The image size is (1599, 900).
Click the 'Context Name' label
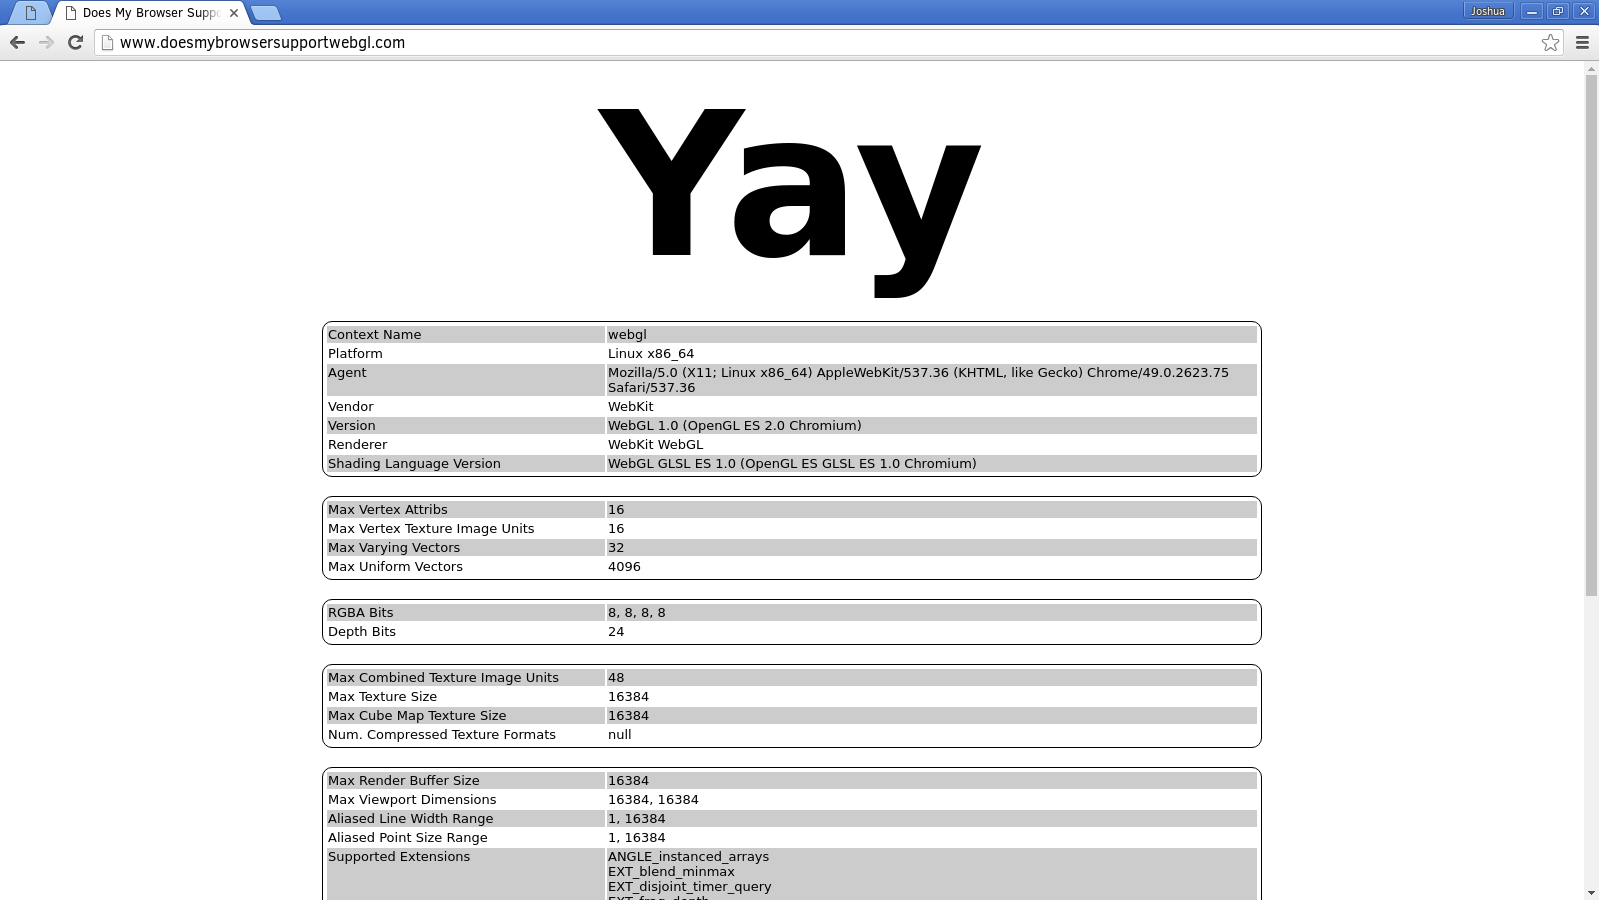(374, 334)
